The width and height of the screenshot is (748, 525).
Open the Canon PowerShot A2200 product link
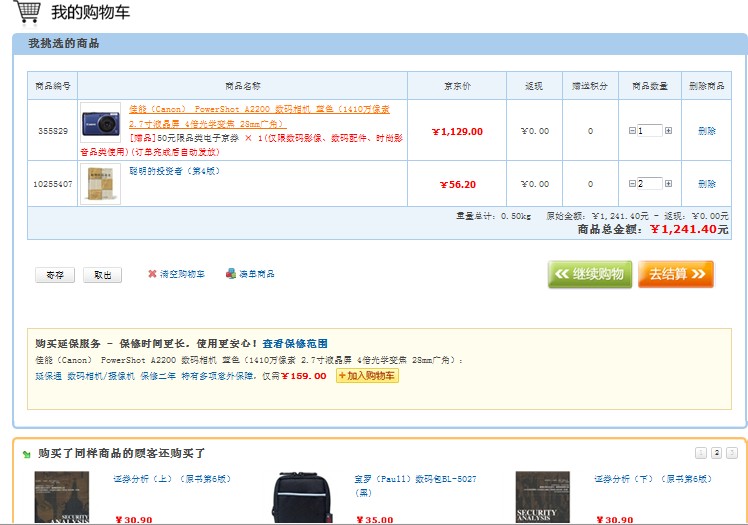click(259, 116)
